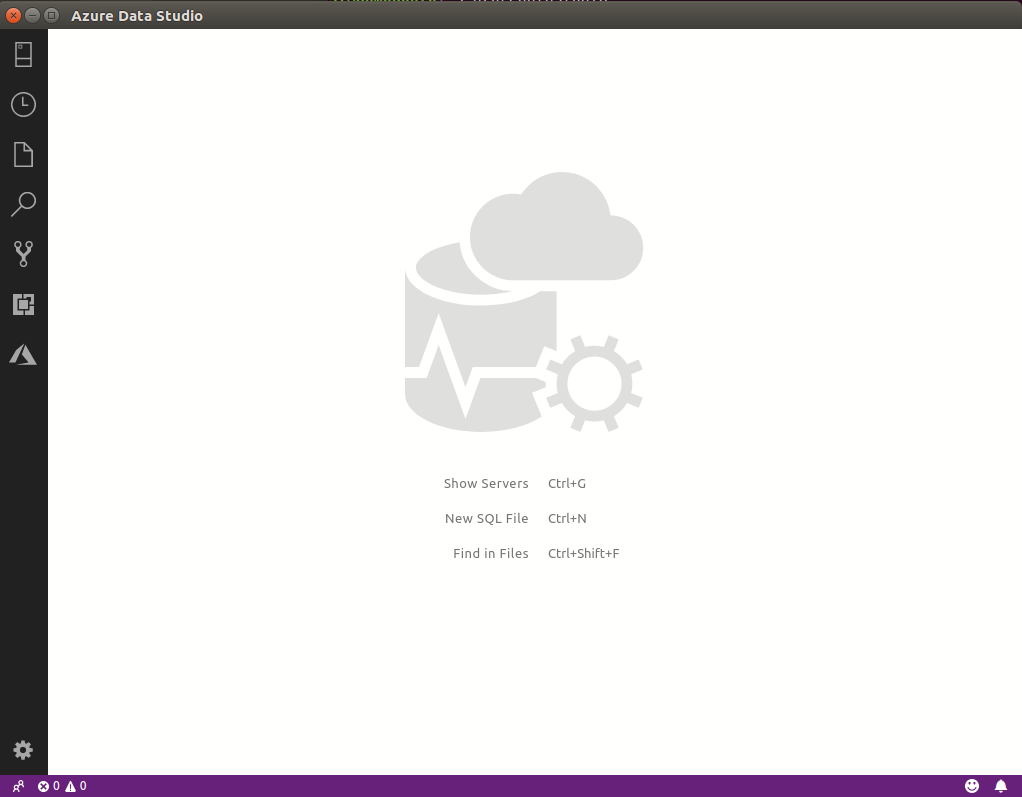Screen dimensions: 1022x797
Task: Minimize the Azure Data Studio window
Action: (x=32, y=15)
